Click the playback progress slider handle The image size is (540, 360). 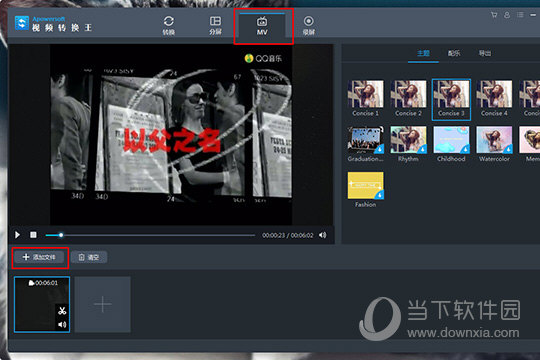pyautogui.click(x=61, y=235)
